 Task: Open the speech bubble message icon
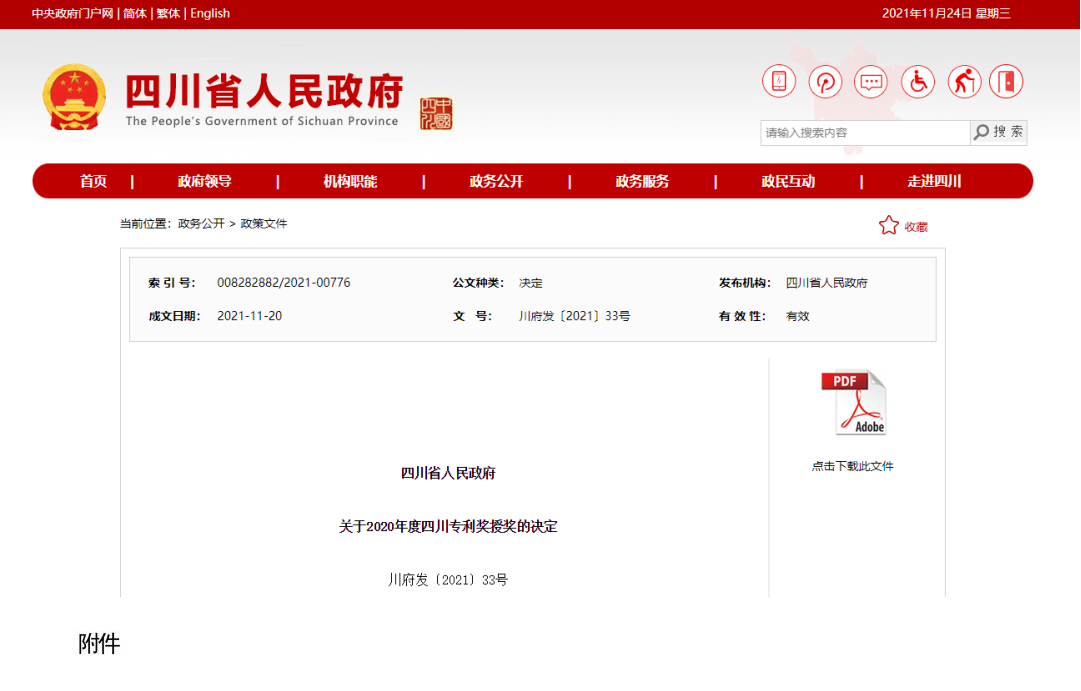pos(871,81)
